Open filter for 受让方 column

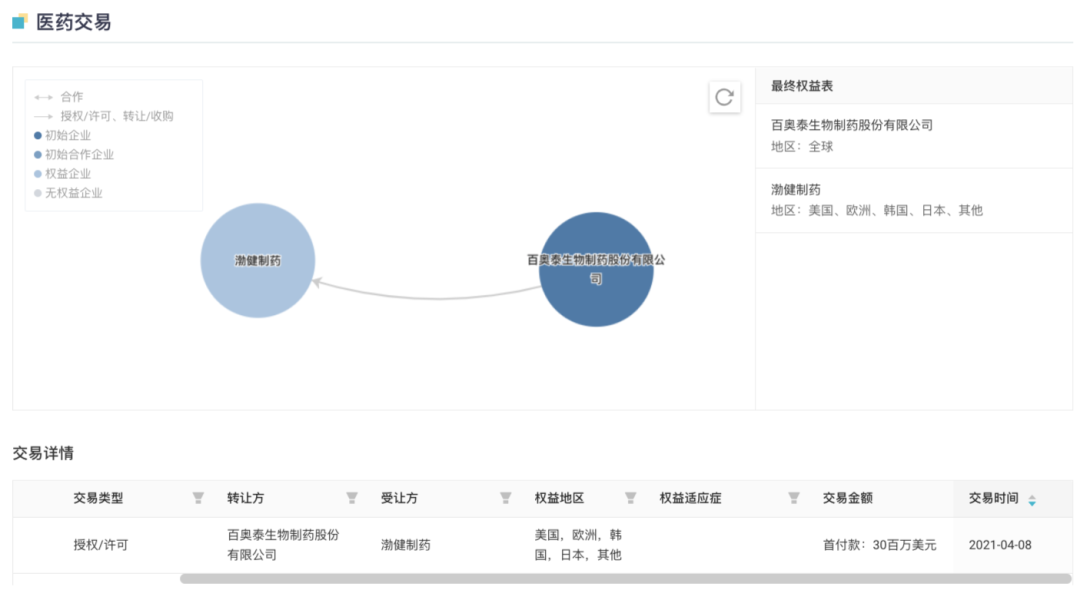[x=506, y=498]
